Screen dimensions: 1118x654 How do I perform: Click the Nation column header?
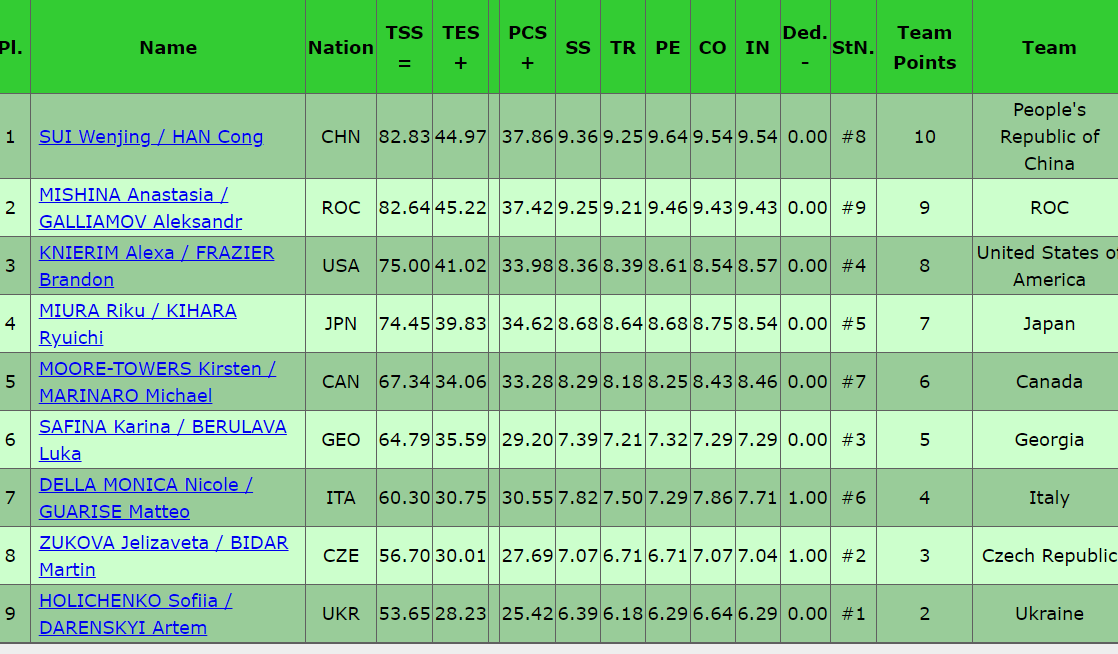(341, 47)
